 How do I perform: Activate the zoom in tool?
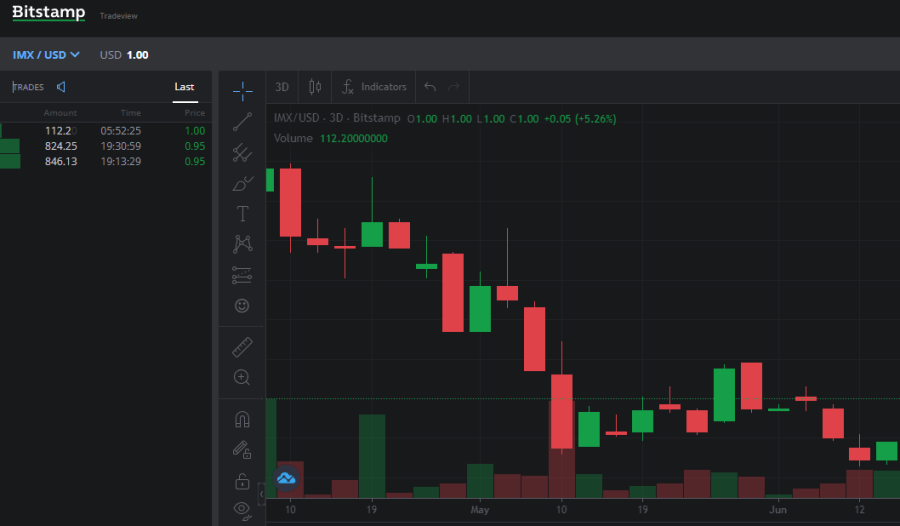(x=242, y=377)
